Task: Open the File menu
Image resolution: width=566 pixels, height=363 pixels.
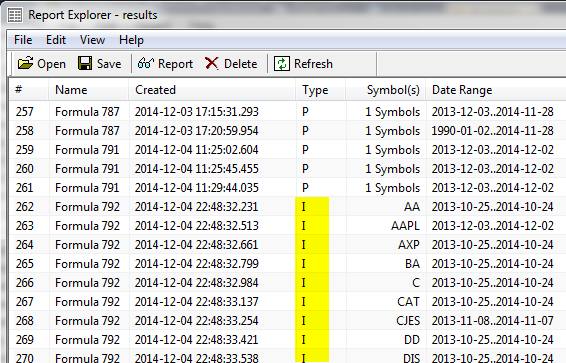Action: click(x=23, y=40)
